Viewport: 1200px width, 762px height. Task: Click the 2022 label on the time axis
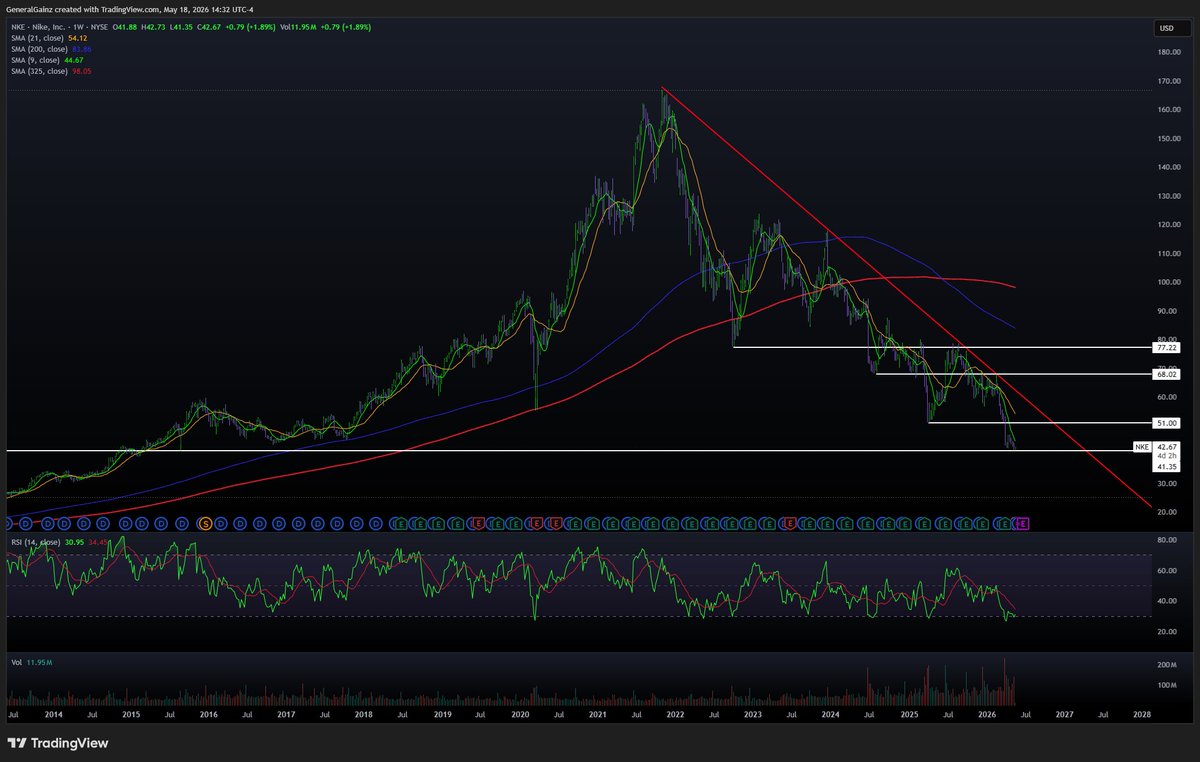[675, 715]
